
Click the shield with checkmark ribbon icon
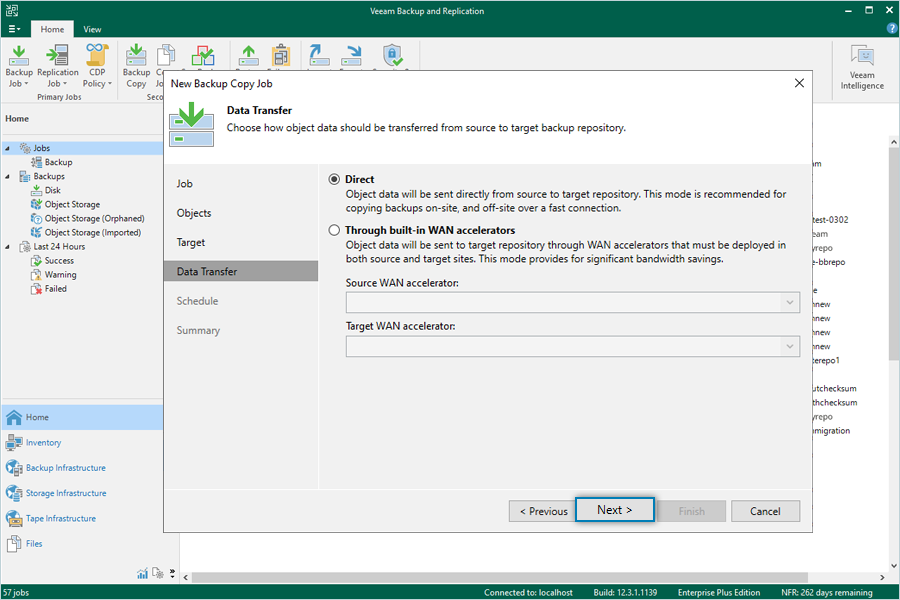tap(393, 56)
